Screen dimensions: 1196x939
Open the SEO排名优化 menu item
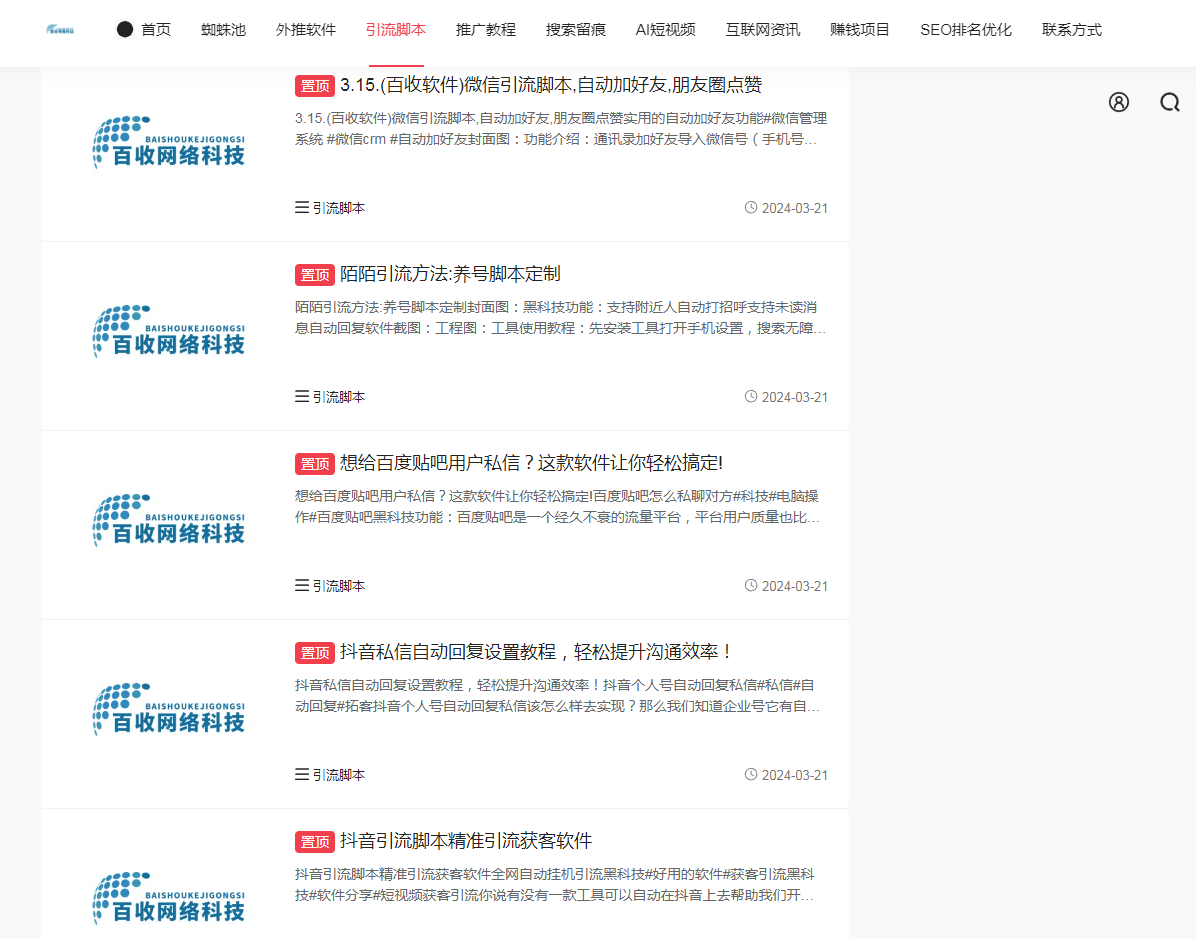(x=966, y=30)
